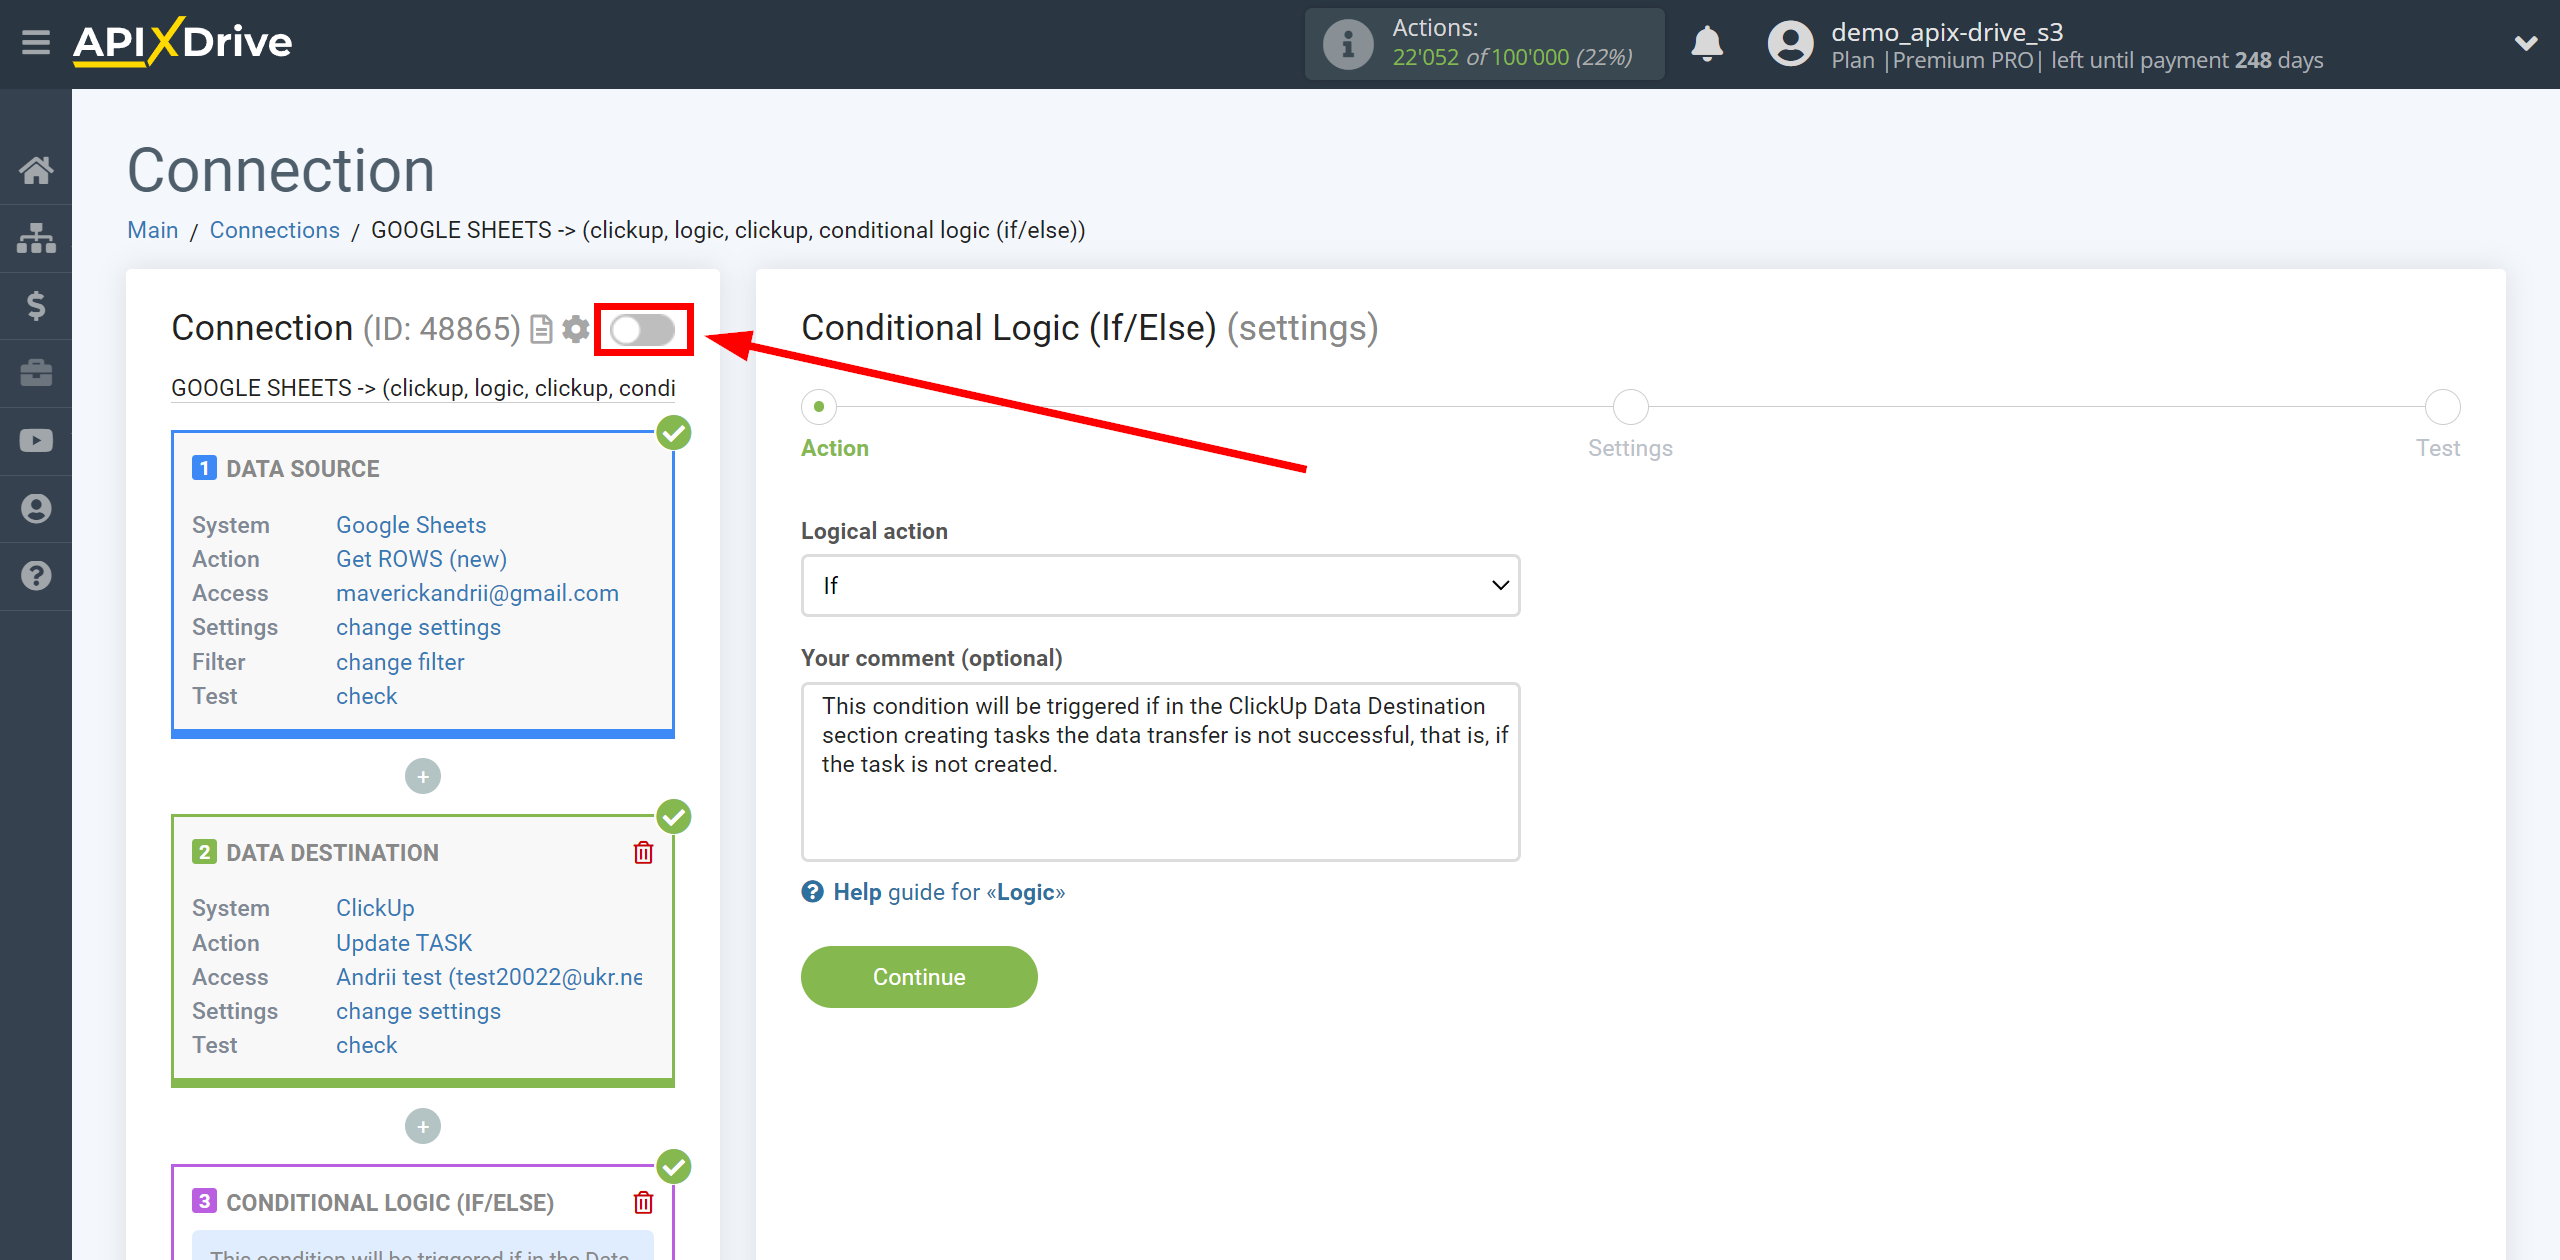2560x1260 pixels.
Task: Open the sidebar help question icon
Action: pyautogui.click(x=36, y=576)
